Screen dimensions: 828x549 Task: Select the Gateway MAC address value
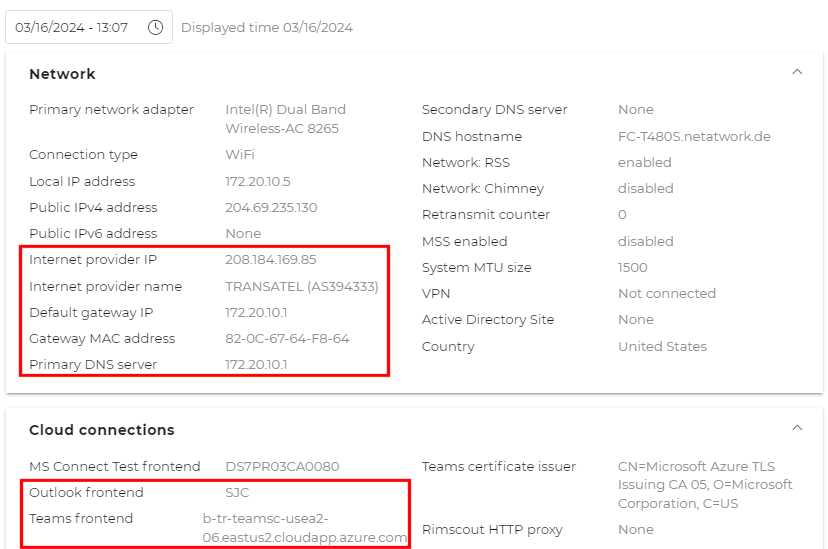click(287, 338)
